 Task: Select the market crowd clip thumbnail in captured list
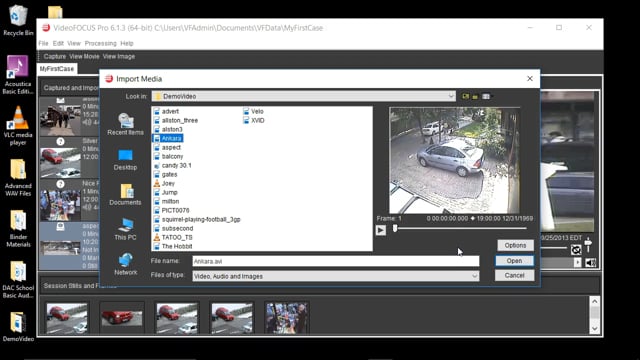coord(60,205)
